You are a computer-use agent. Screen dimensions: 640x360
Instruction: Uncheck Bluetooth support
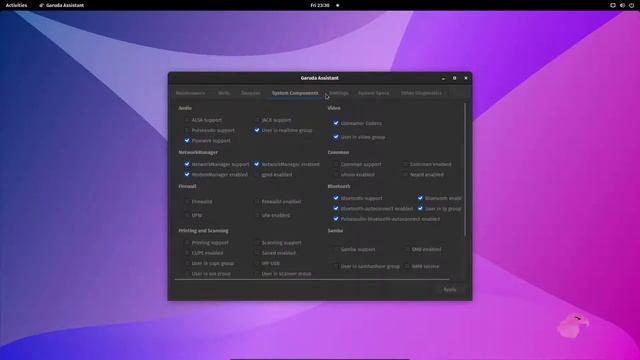pyautogui.click(x=336, y=198)
